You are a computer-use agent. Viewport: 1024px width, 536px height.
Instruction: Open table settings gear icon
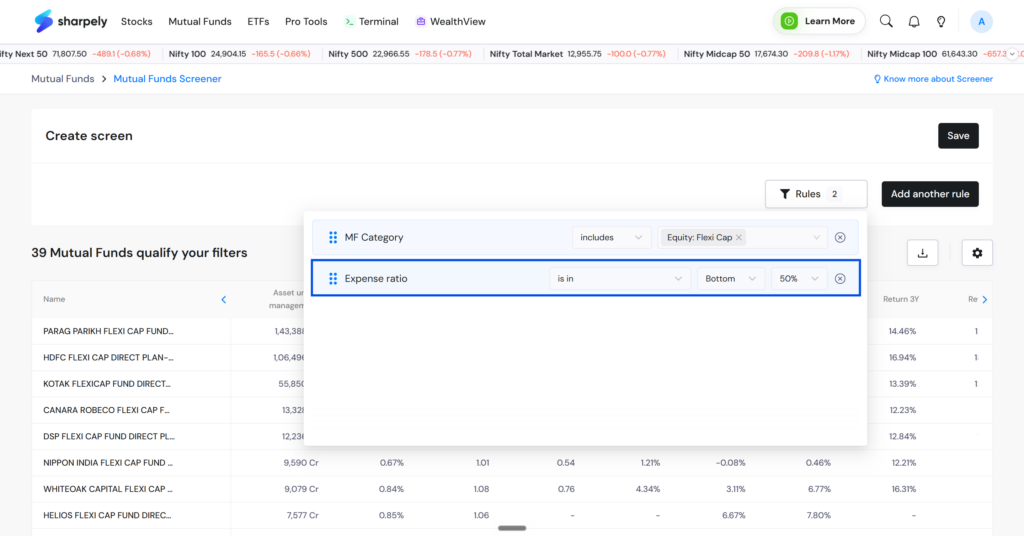click(x=977, y=253)
